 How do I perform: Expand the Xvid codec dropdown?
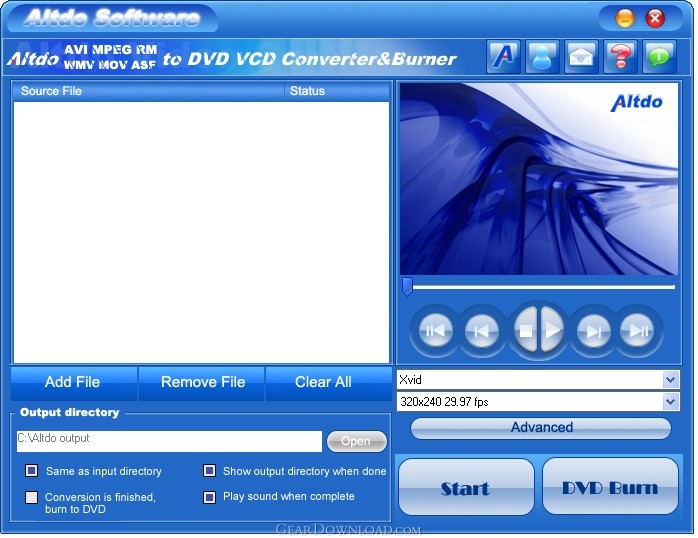[670, 380]
